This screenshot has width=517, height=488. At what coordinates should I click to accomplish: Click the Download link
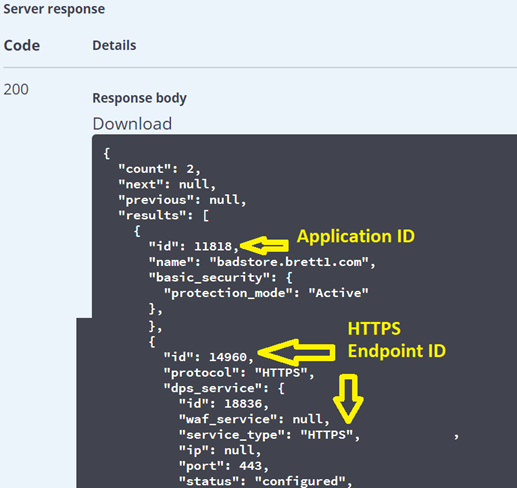tap(132, 124)
